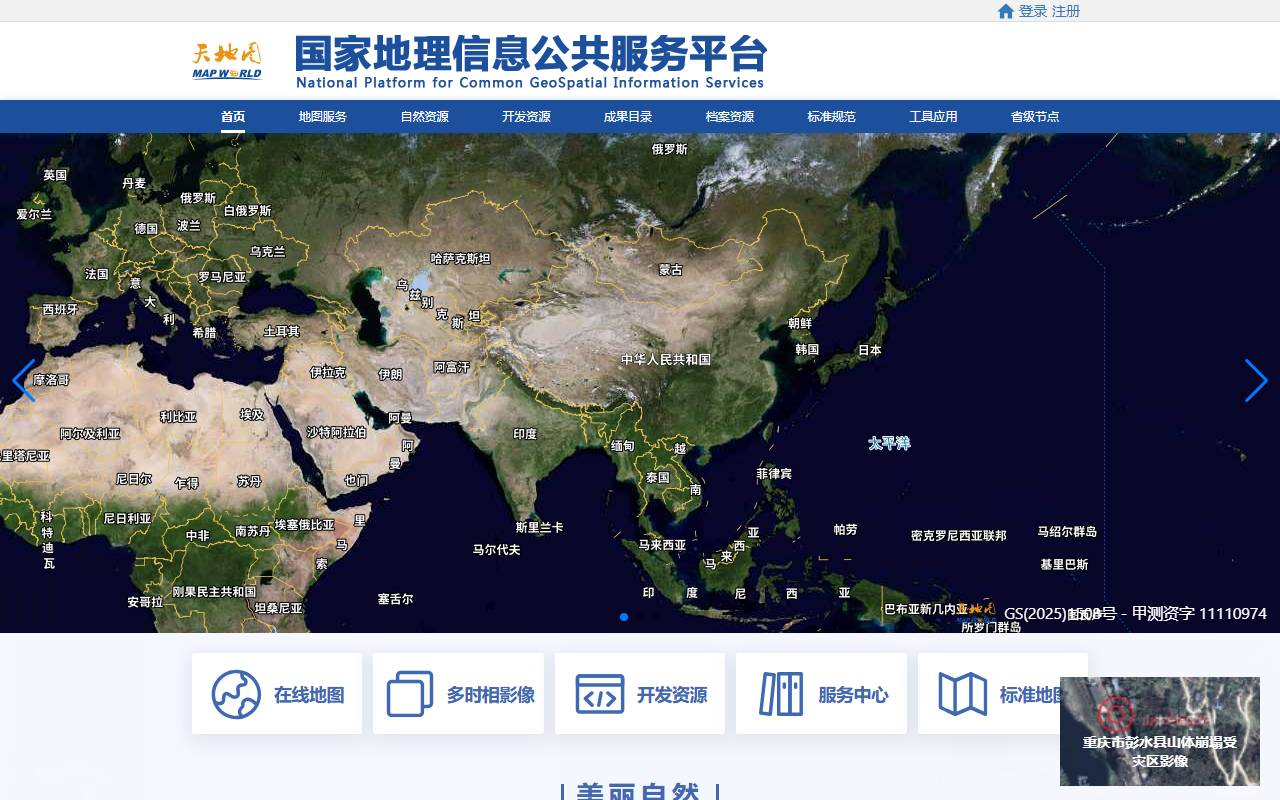Open the 自然资源 menu
This screenshot has width=1280, height=800.
425,116
